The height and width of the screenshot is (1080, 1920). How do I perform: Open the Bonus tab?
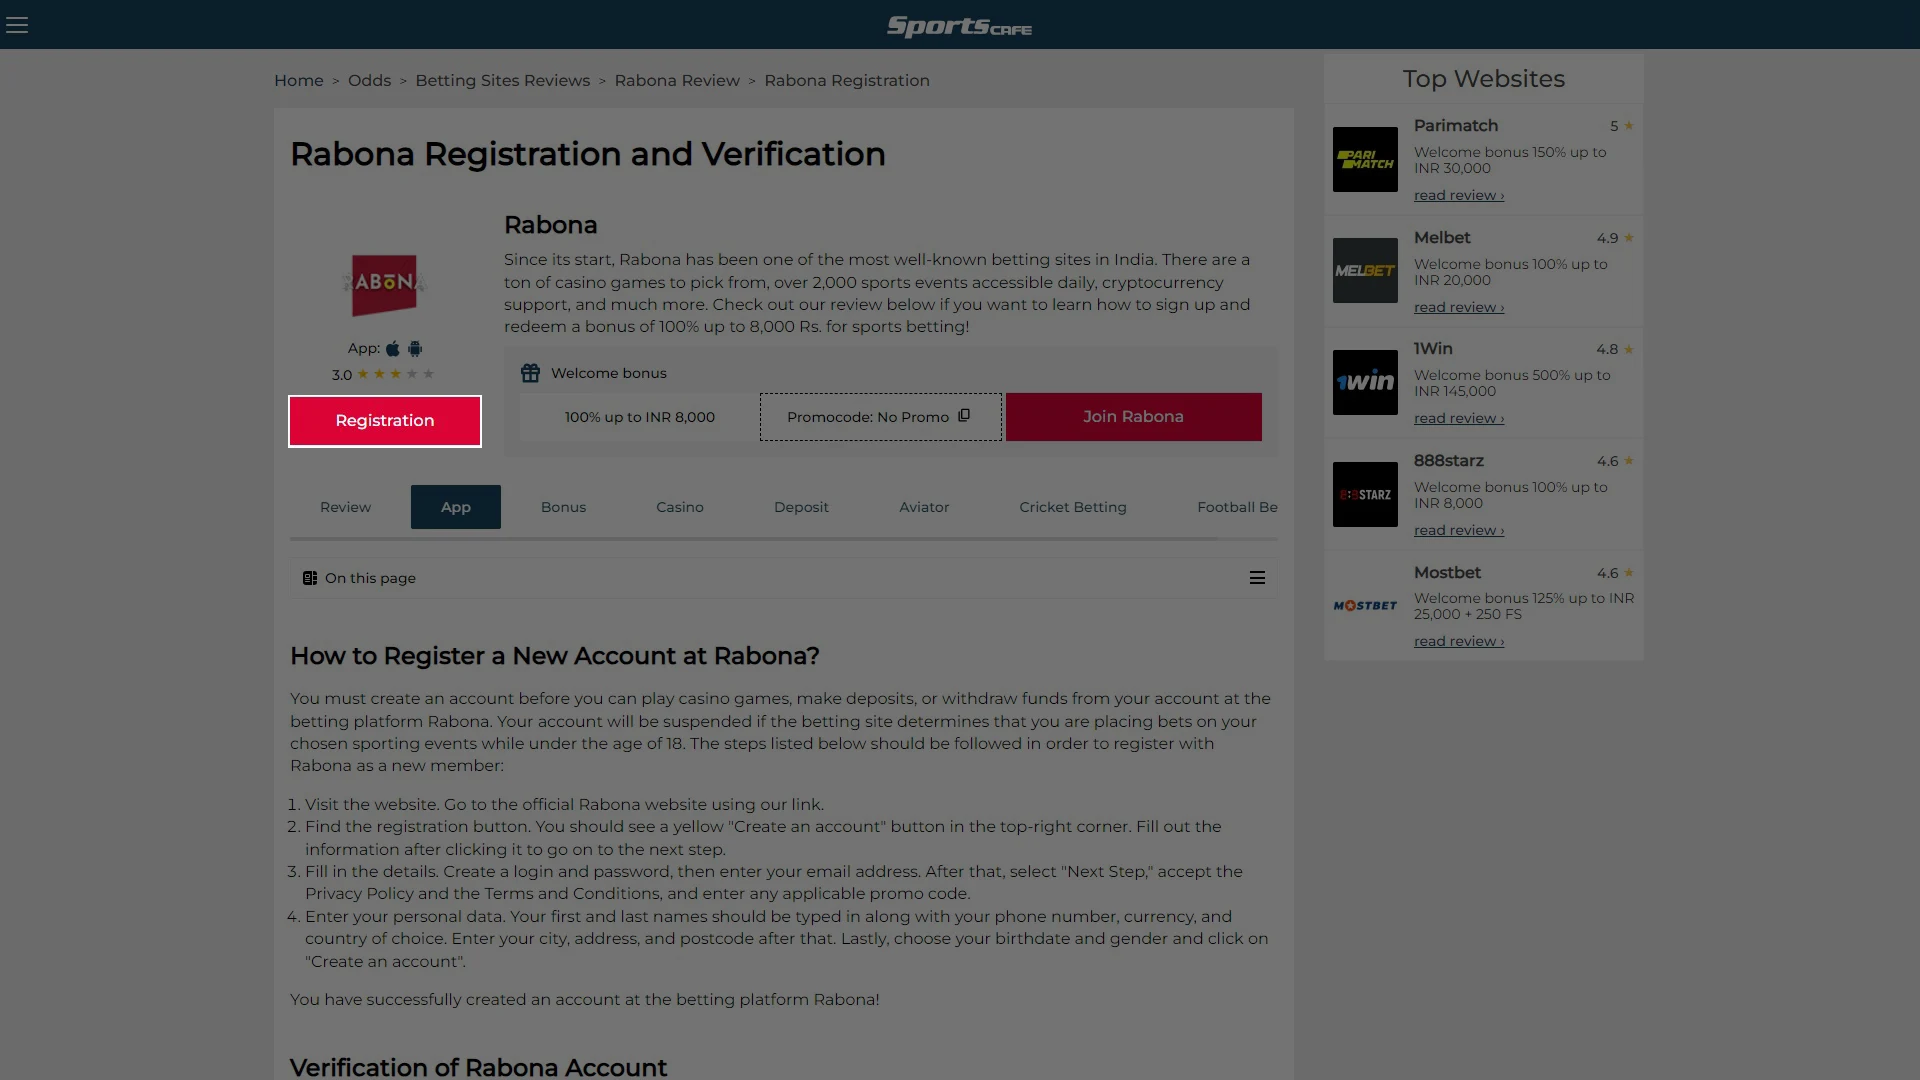tap(563, 506)
